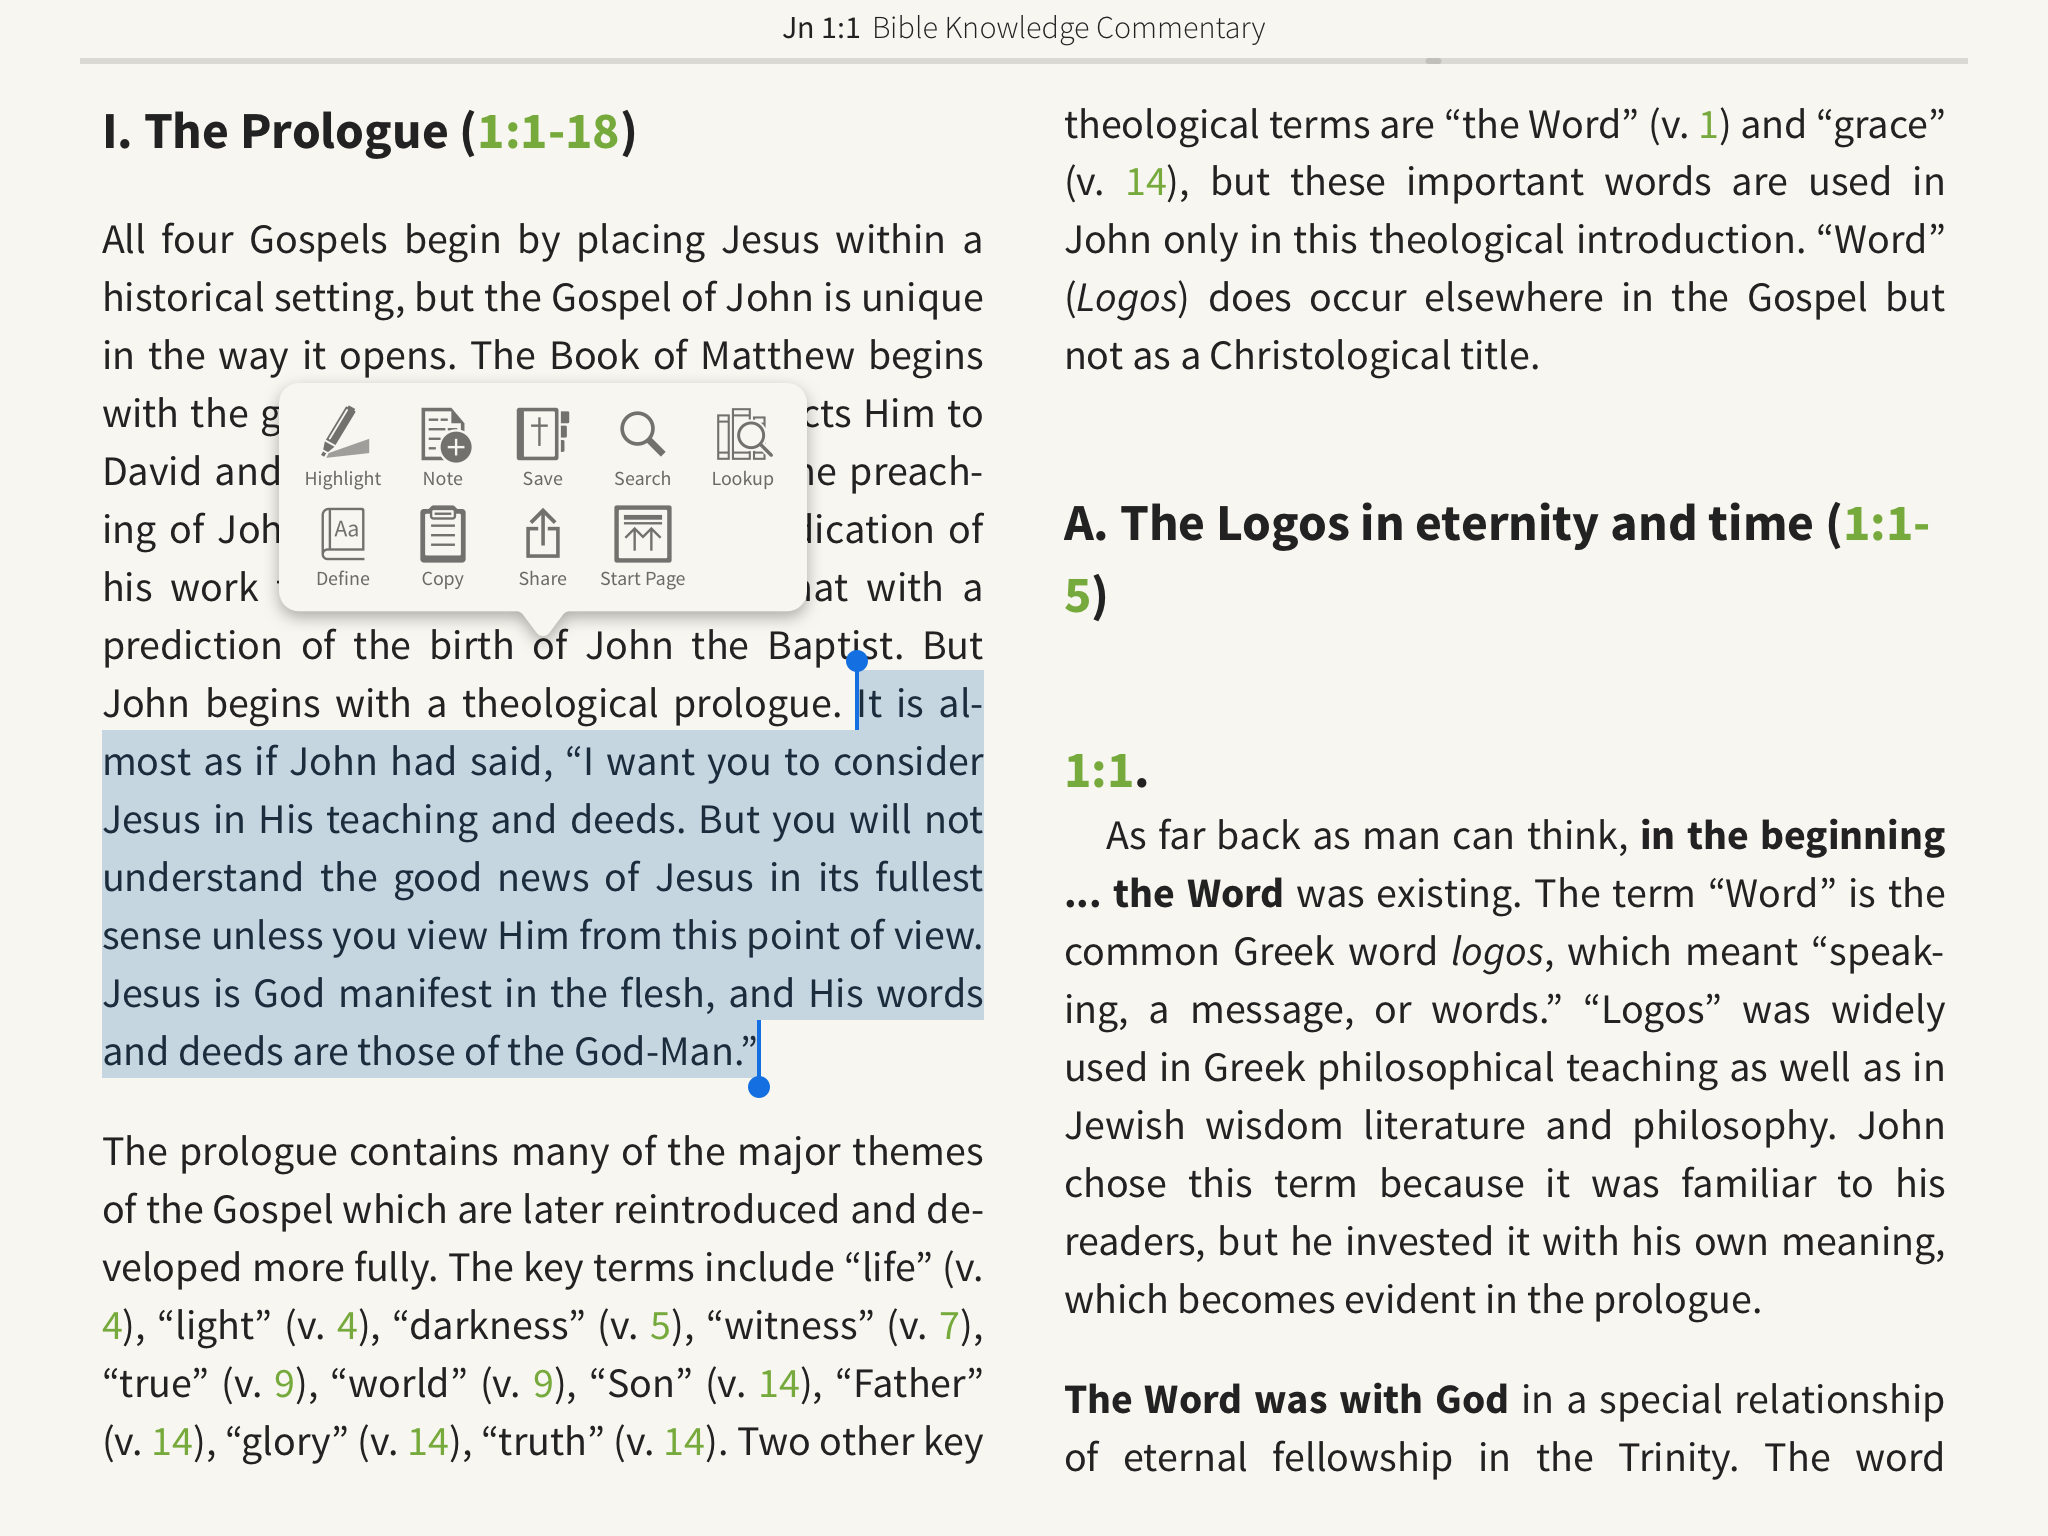
Task: Open verse 4 link after "light"
Action: click(347, 1326)
